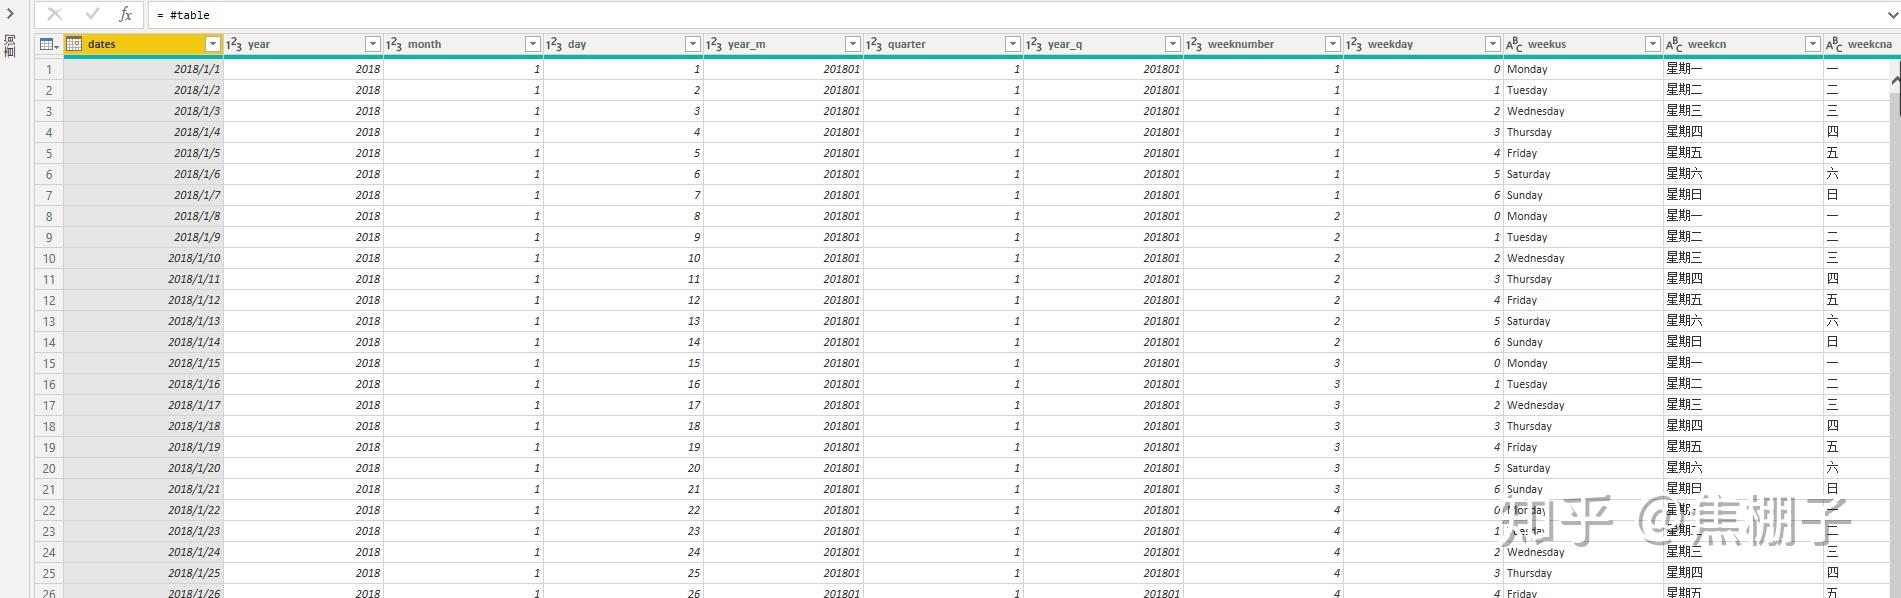The image size is (1901, 598).
Task: Click the Saturday cell in row 6
Action: (x=1583, y=174)
